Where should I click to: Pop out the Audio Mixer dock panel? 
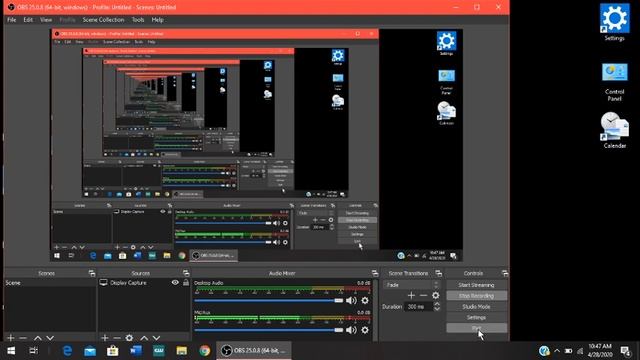tap(375, 273)
